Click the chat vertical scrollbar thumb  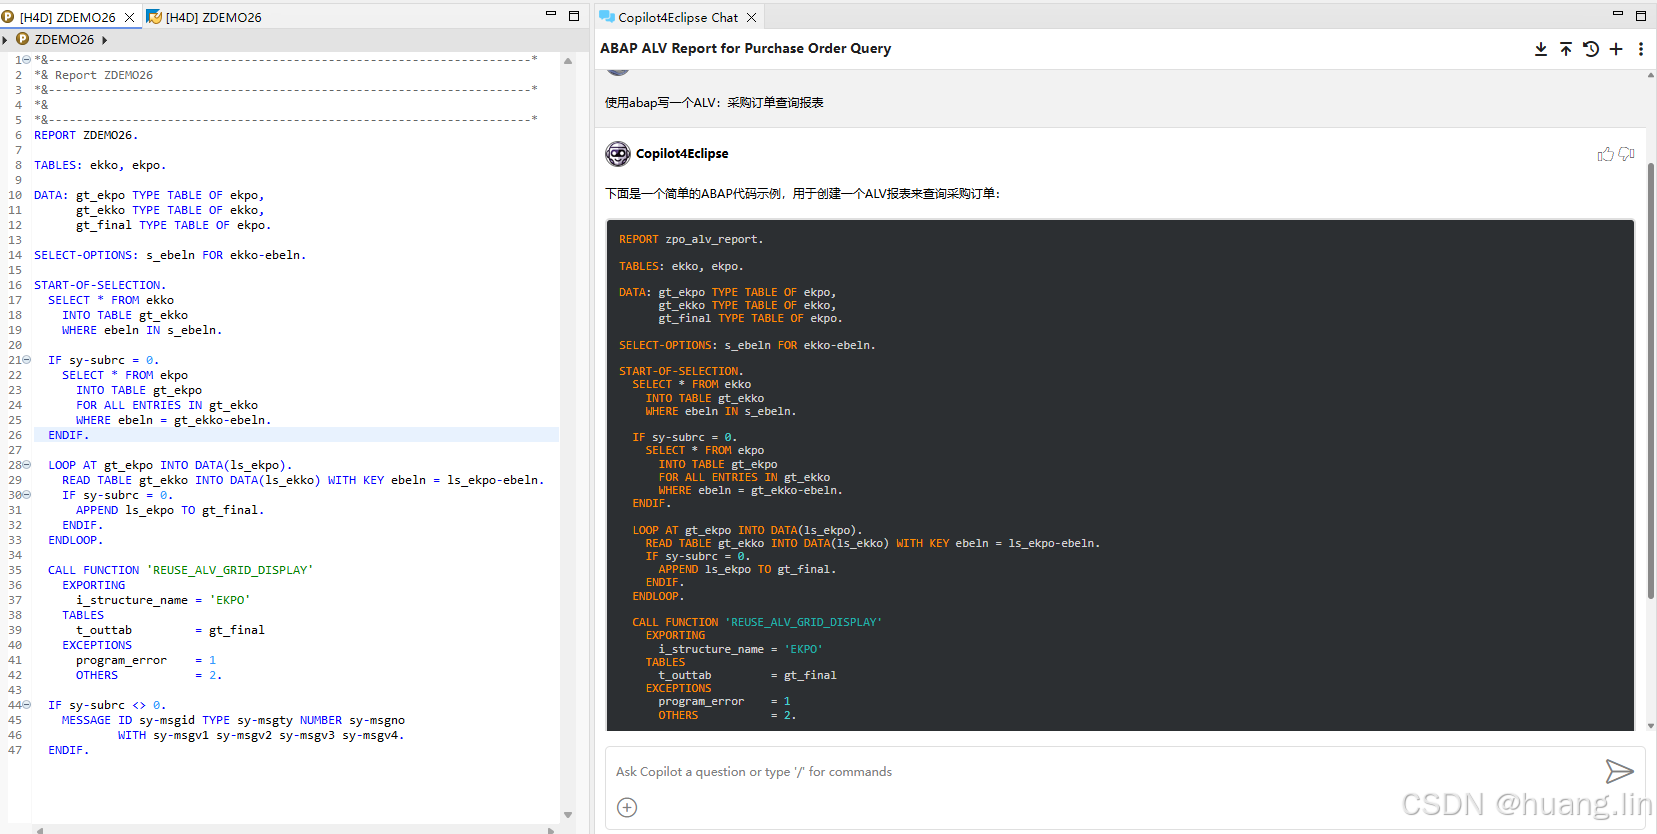click(1650, 380)
